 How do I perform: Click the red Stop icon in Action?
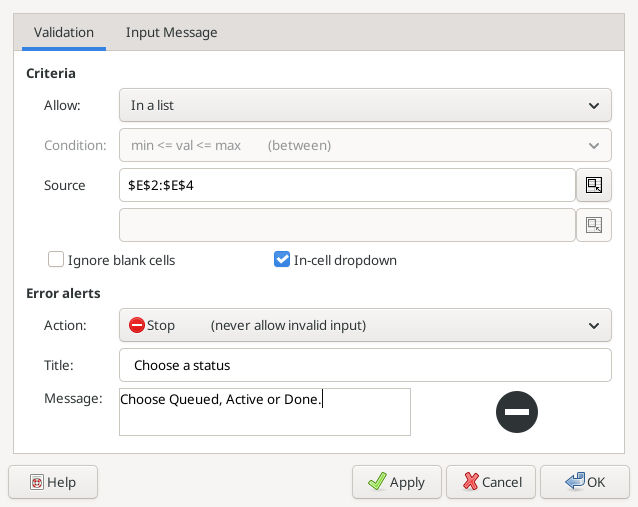(x=137, y=325)
